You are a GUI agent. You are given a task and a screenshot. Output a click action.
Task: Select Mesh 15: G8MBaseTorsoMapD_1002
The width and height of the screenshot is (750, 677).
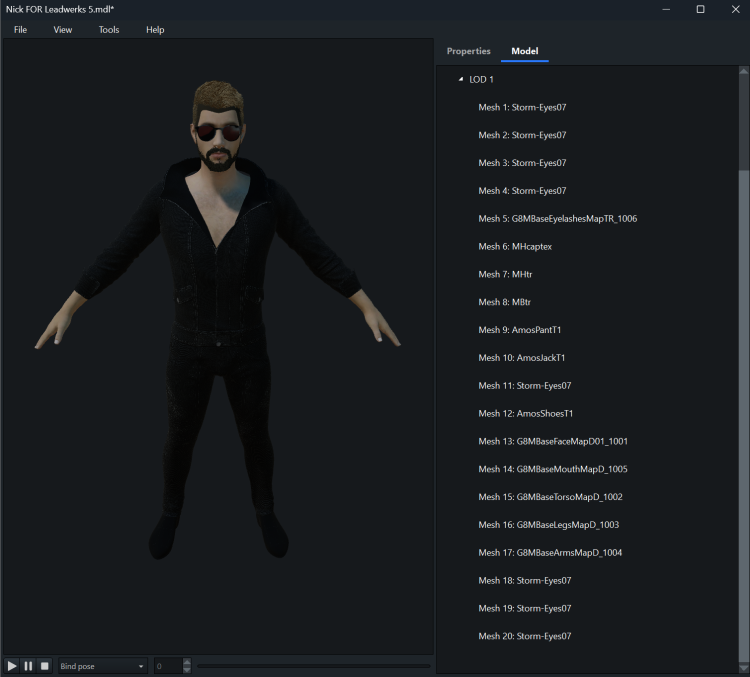tap(550, 497)
